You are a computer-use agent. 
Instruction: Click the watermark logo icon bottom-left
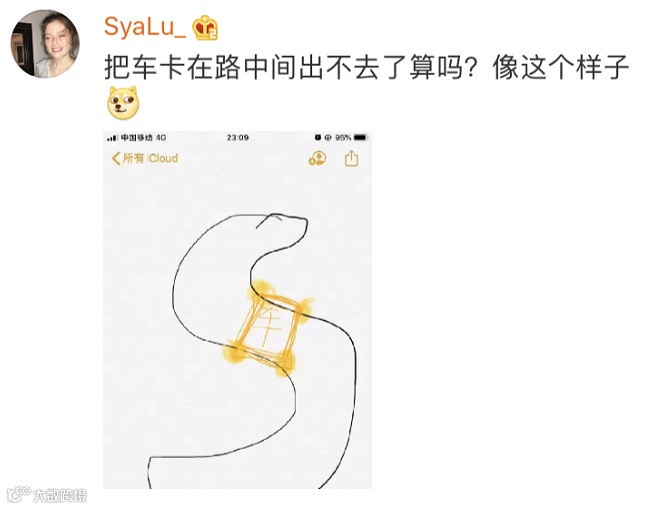click(x=19, y=494)
